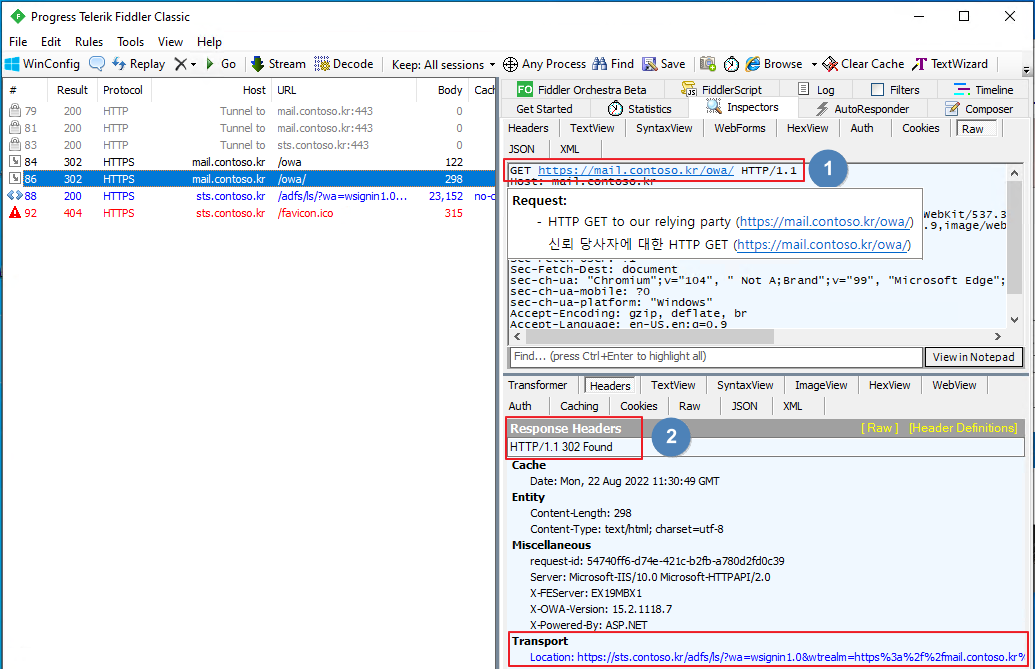Expand the Remove sessions dropdown arrow
Image resolution: width=1035 pixels, height=669 pixels.
tap(193, 65)
